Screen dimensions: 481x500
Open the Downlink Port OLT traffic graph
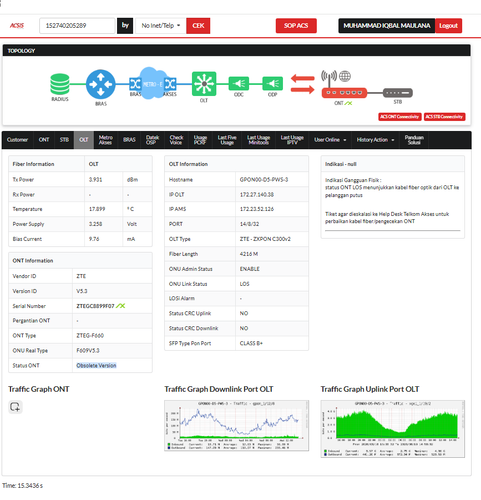click(x=236, y=426)
